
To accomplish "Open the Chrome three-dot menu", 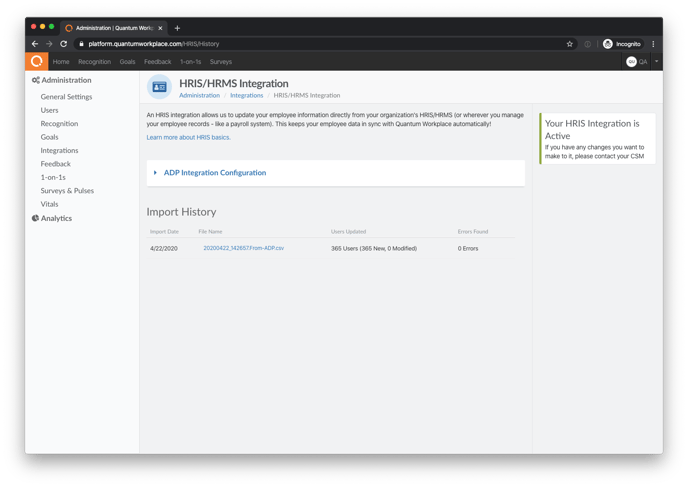I will 653,44.
